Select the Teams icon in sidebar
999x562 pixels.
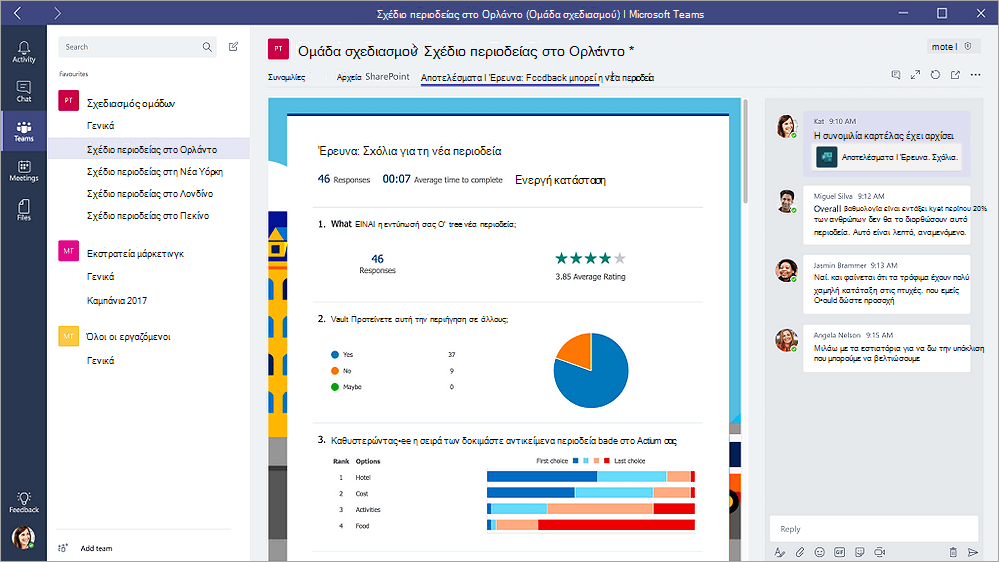24,131
